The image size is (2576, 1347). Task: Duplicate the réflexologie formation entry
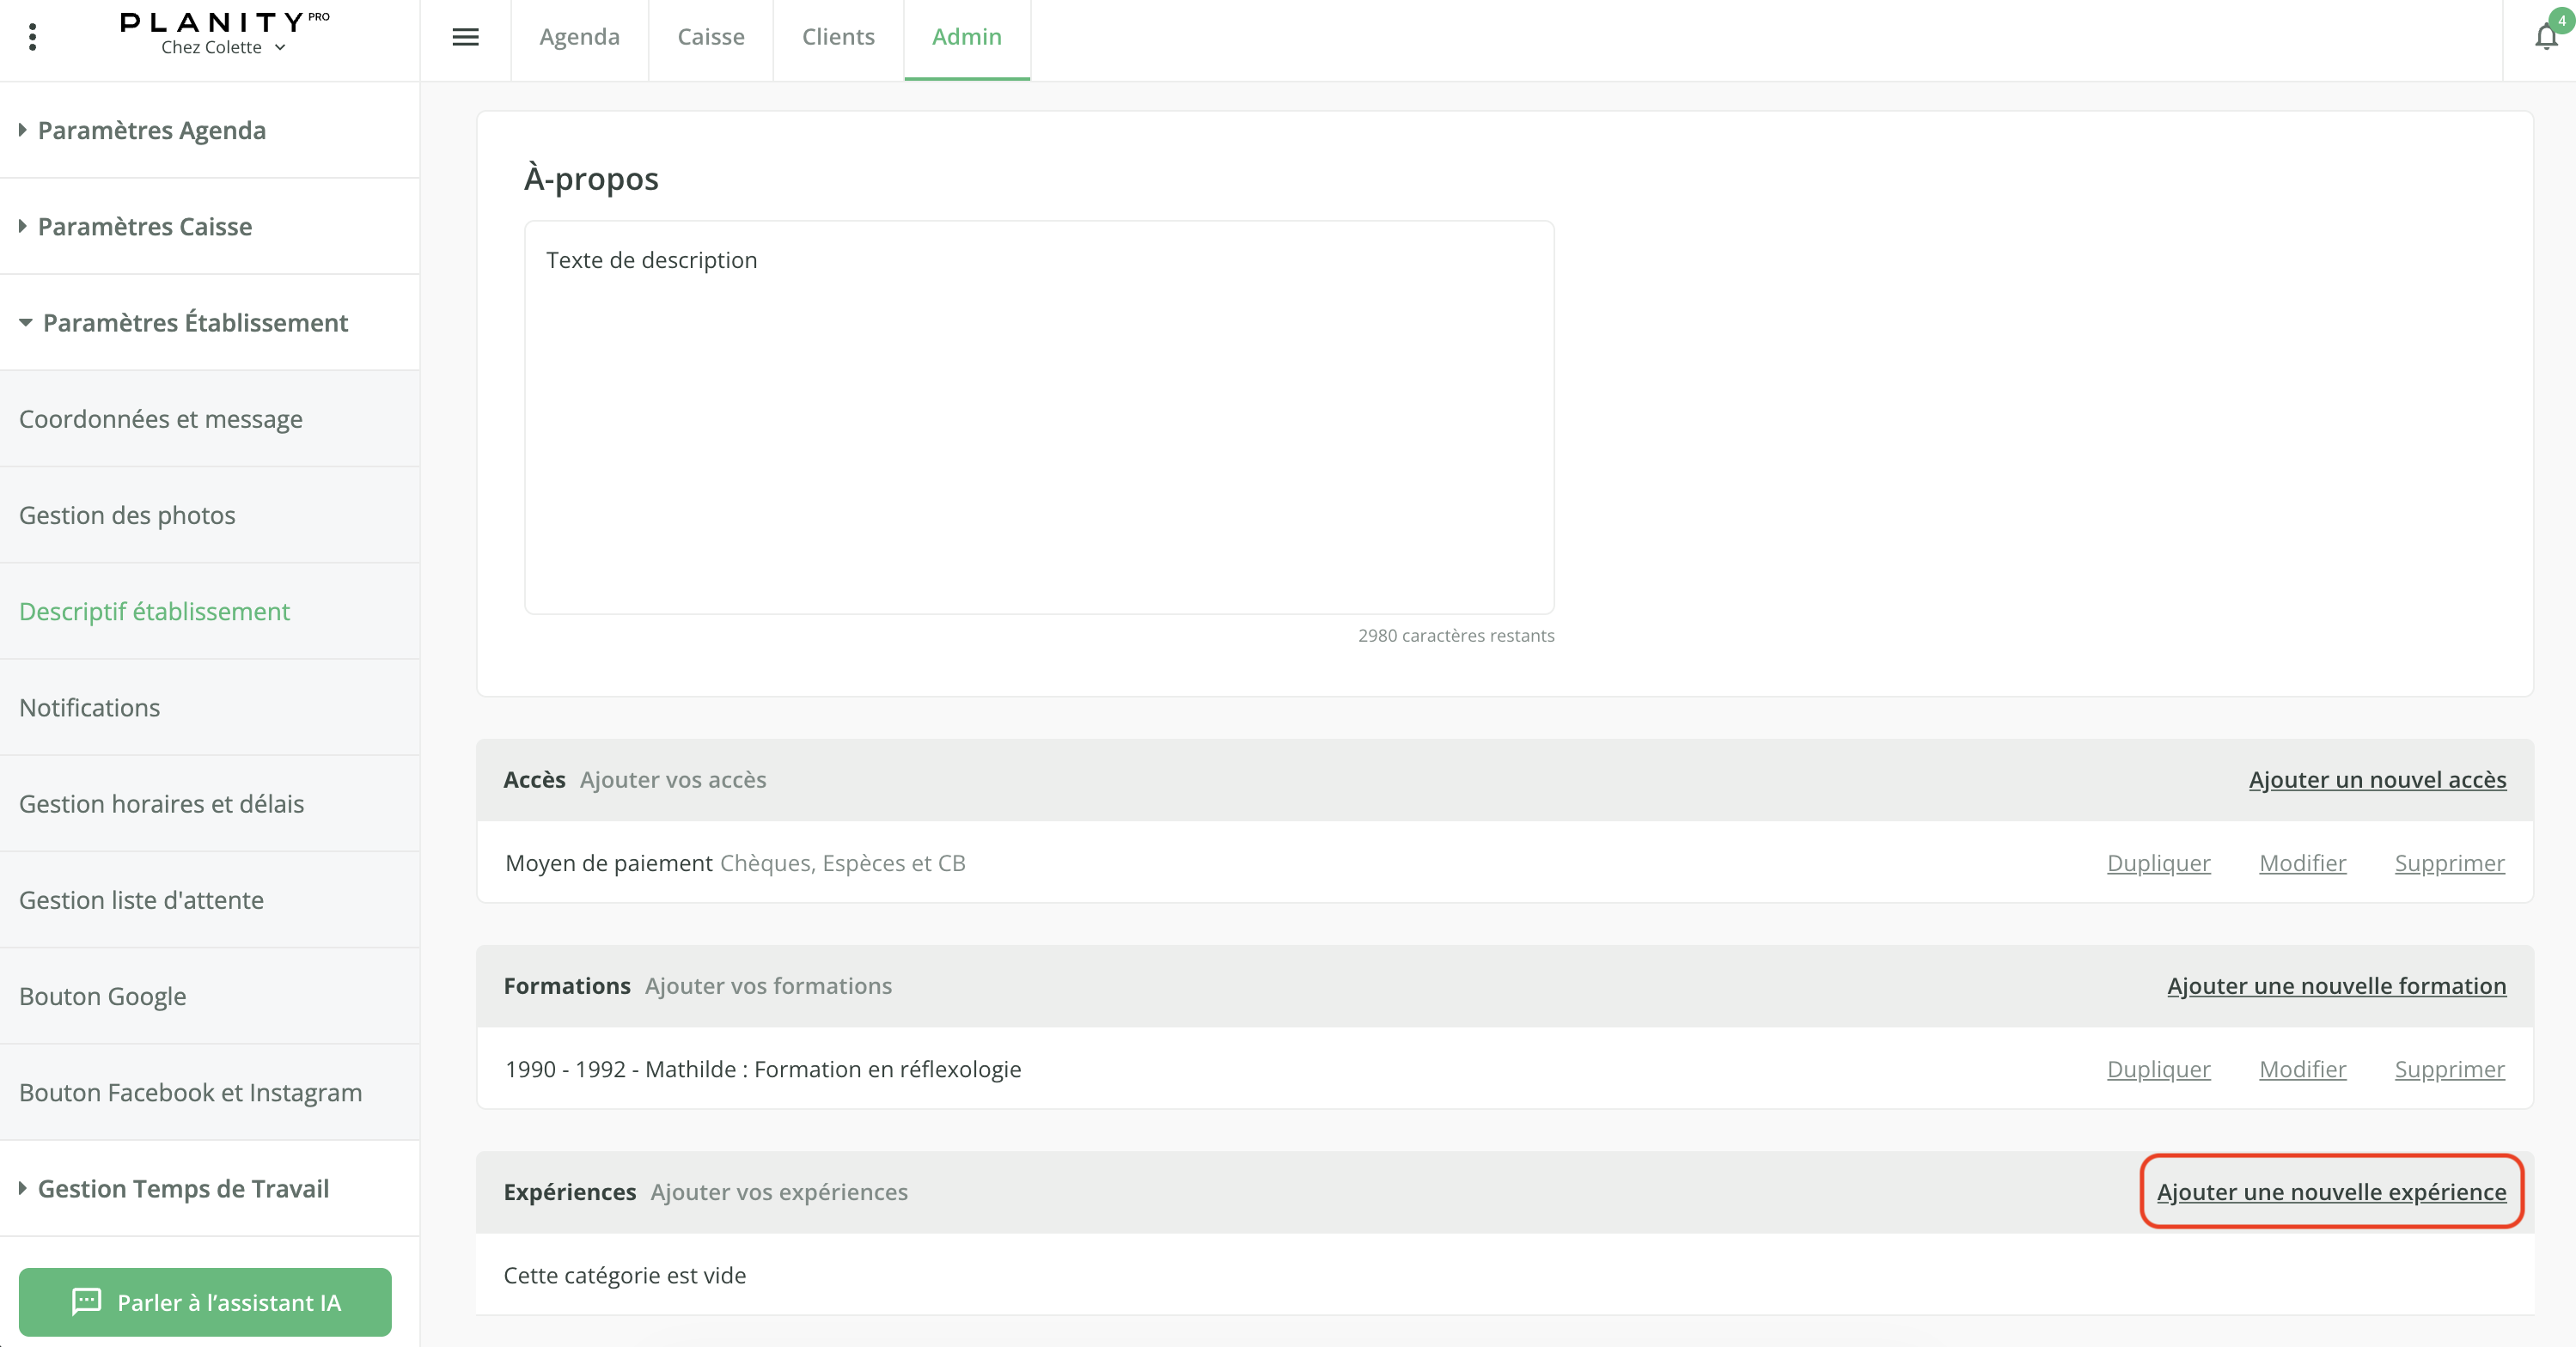[x=2157, y=1068]
